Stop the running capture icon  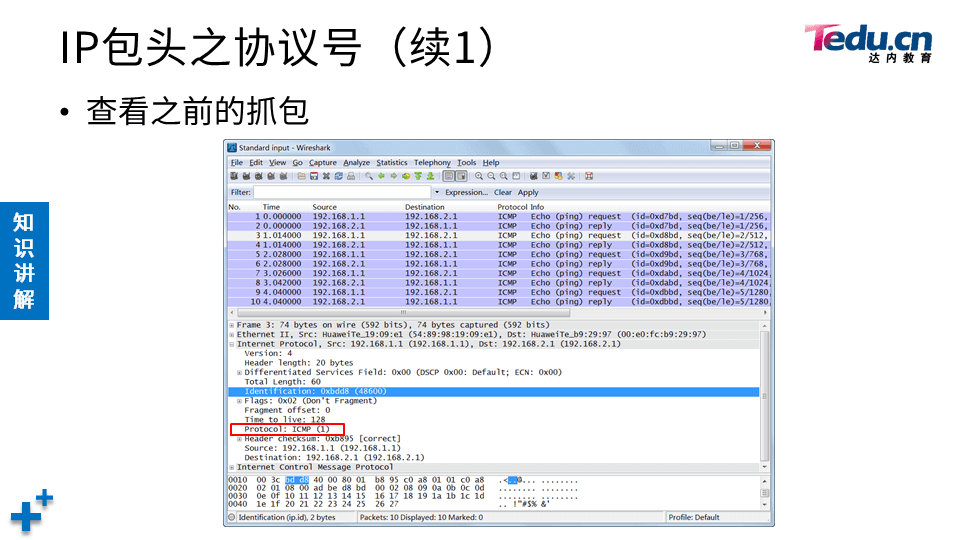271,176
